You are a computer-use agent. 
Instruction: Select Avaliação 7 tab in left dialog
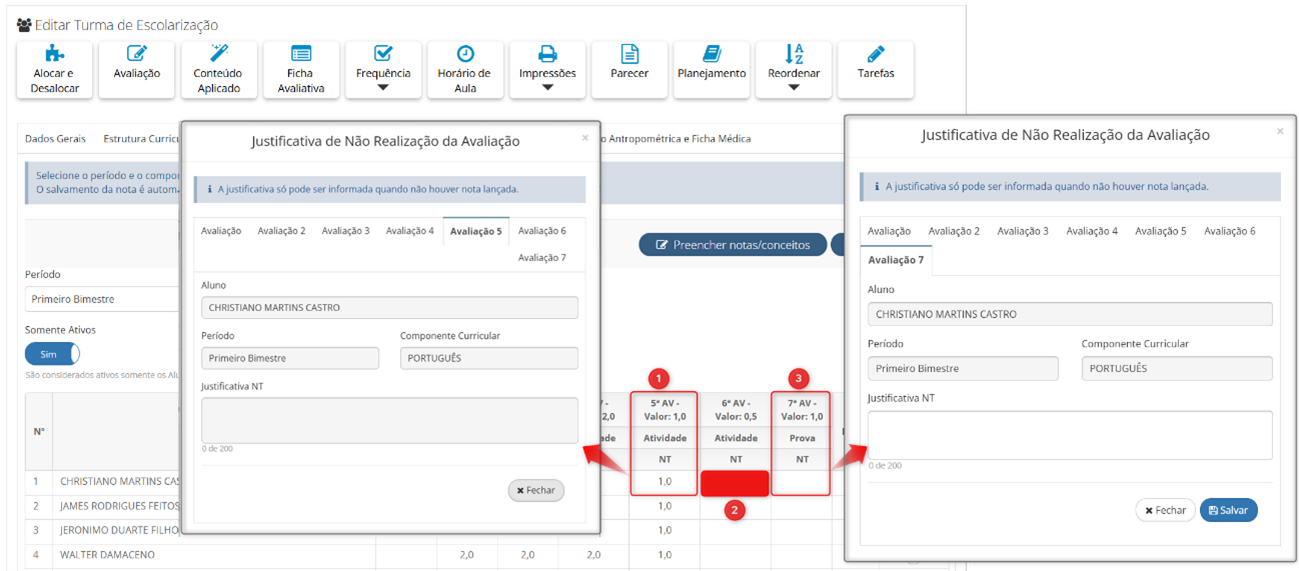542,258
